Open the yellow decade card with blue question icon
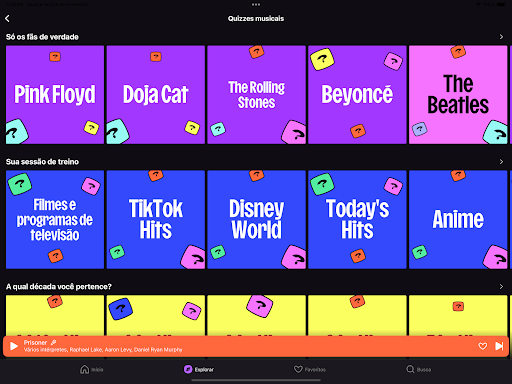The image size is (512, 384). point(156,315)
